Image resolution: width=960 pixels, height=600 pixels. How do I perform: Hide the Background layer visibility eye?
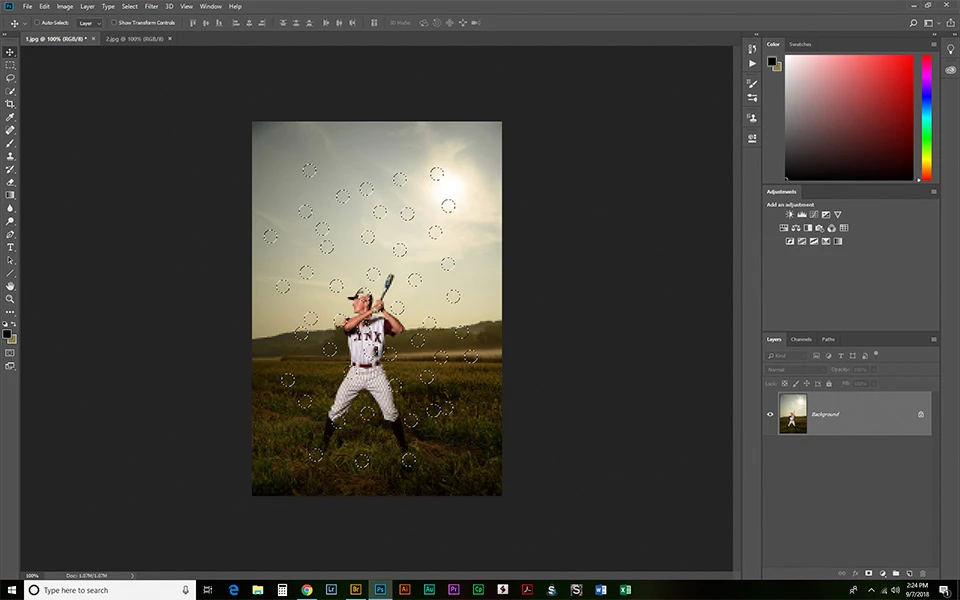(x=770, y=414)
